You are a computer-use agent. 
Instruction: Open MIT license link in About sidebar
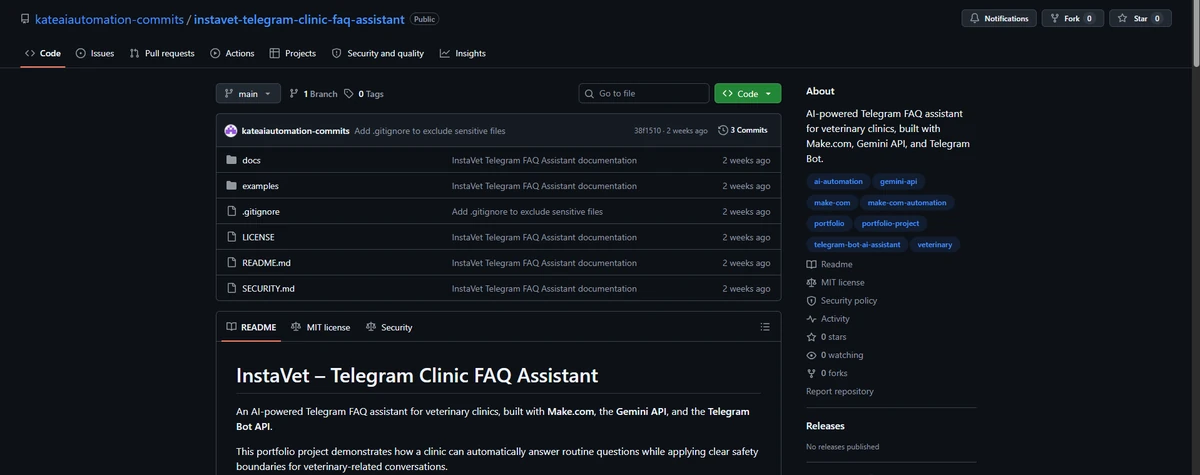point(836,282)
